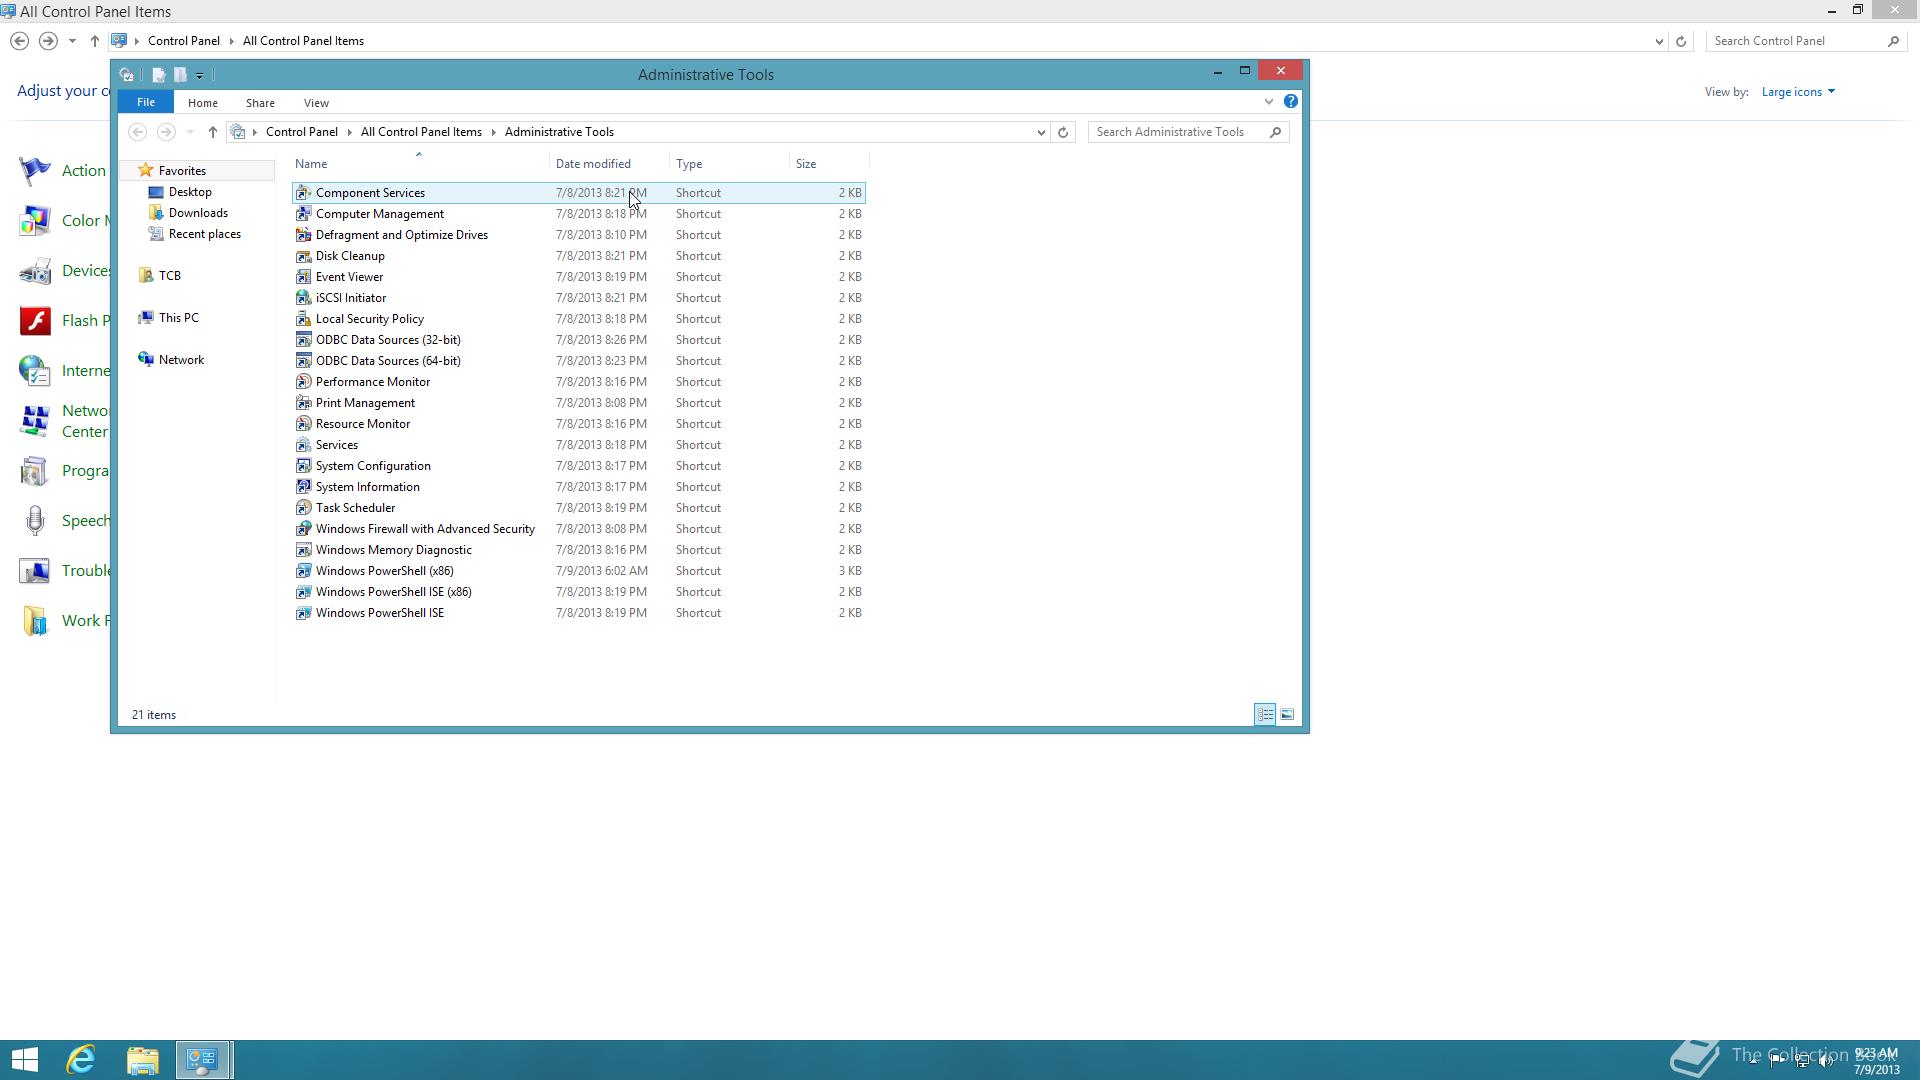Select the Resource Monitor entry

click(578, 424)
